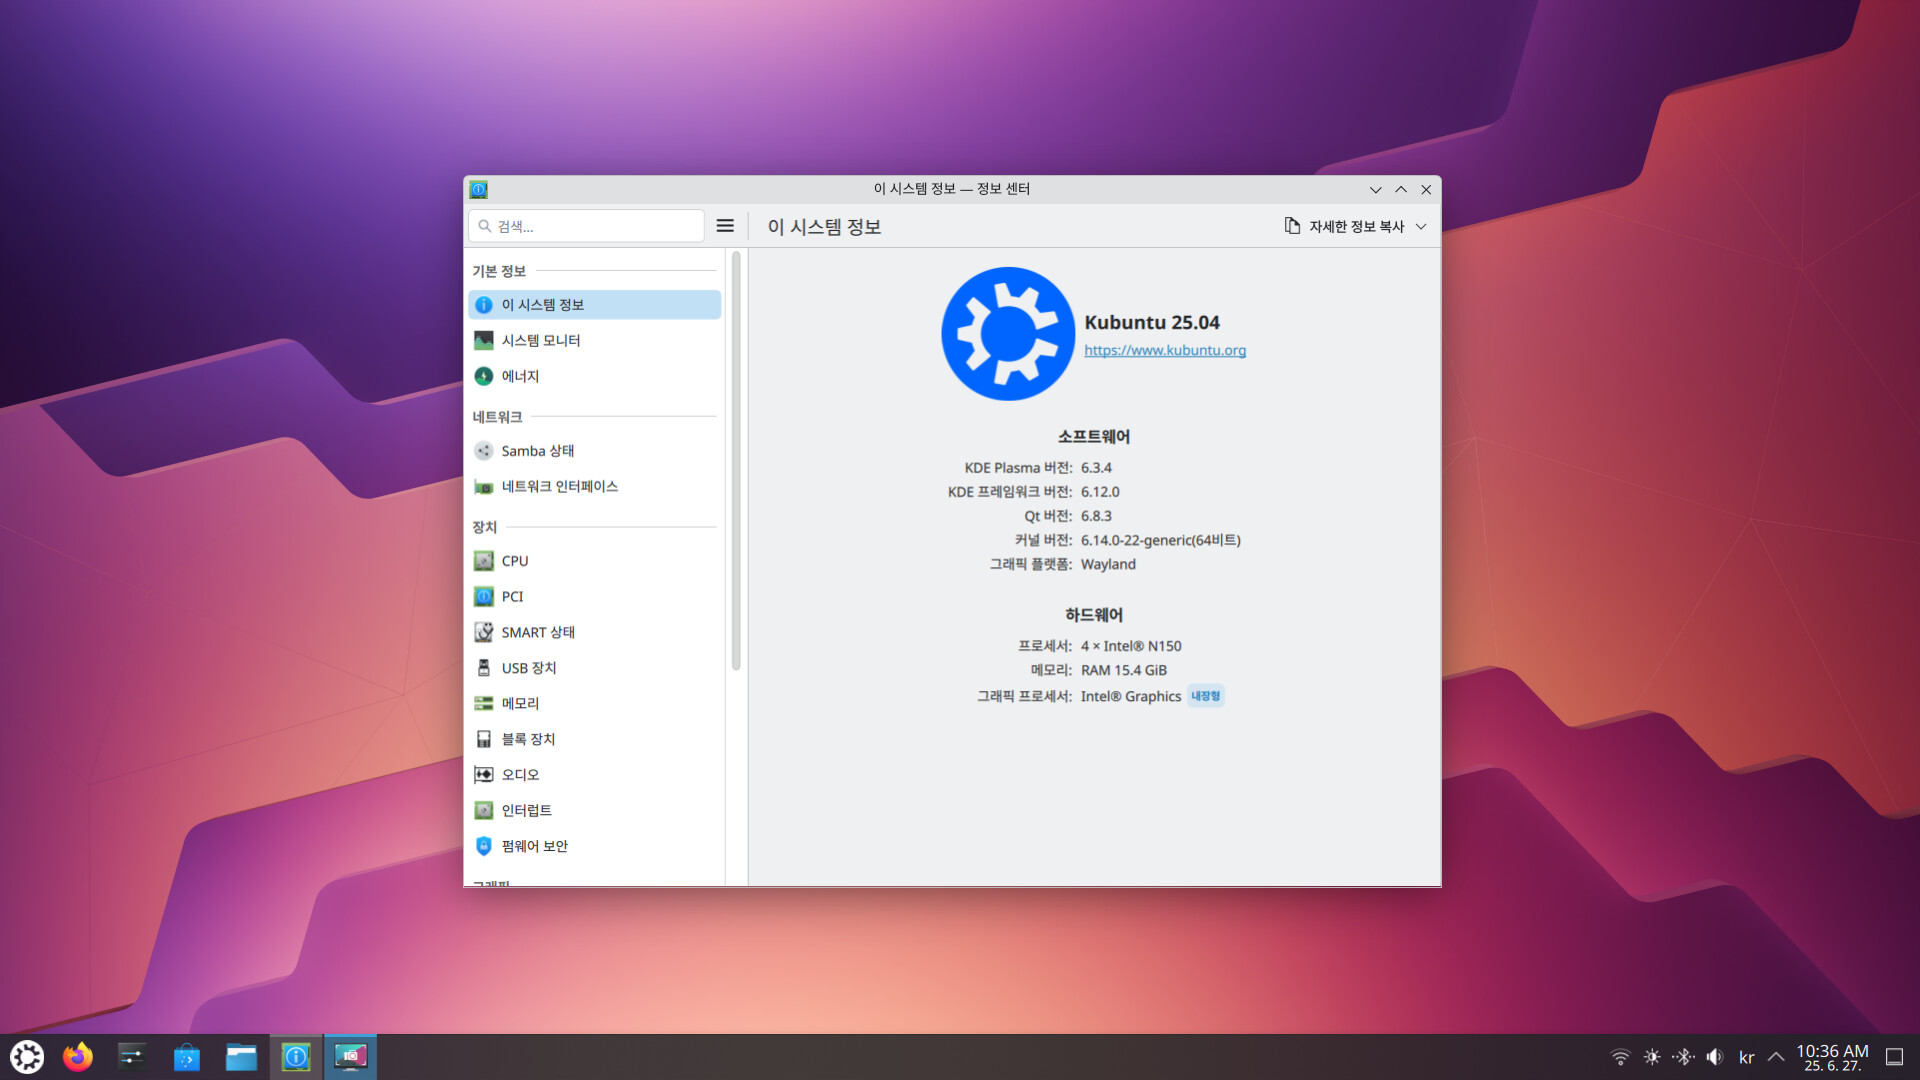
Task: Open the audio (오디오) page
Action: click(x=519, y=775)
